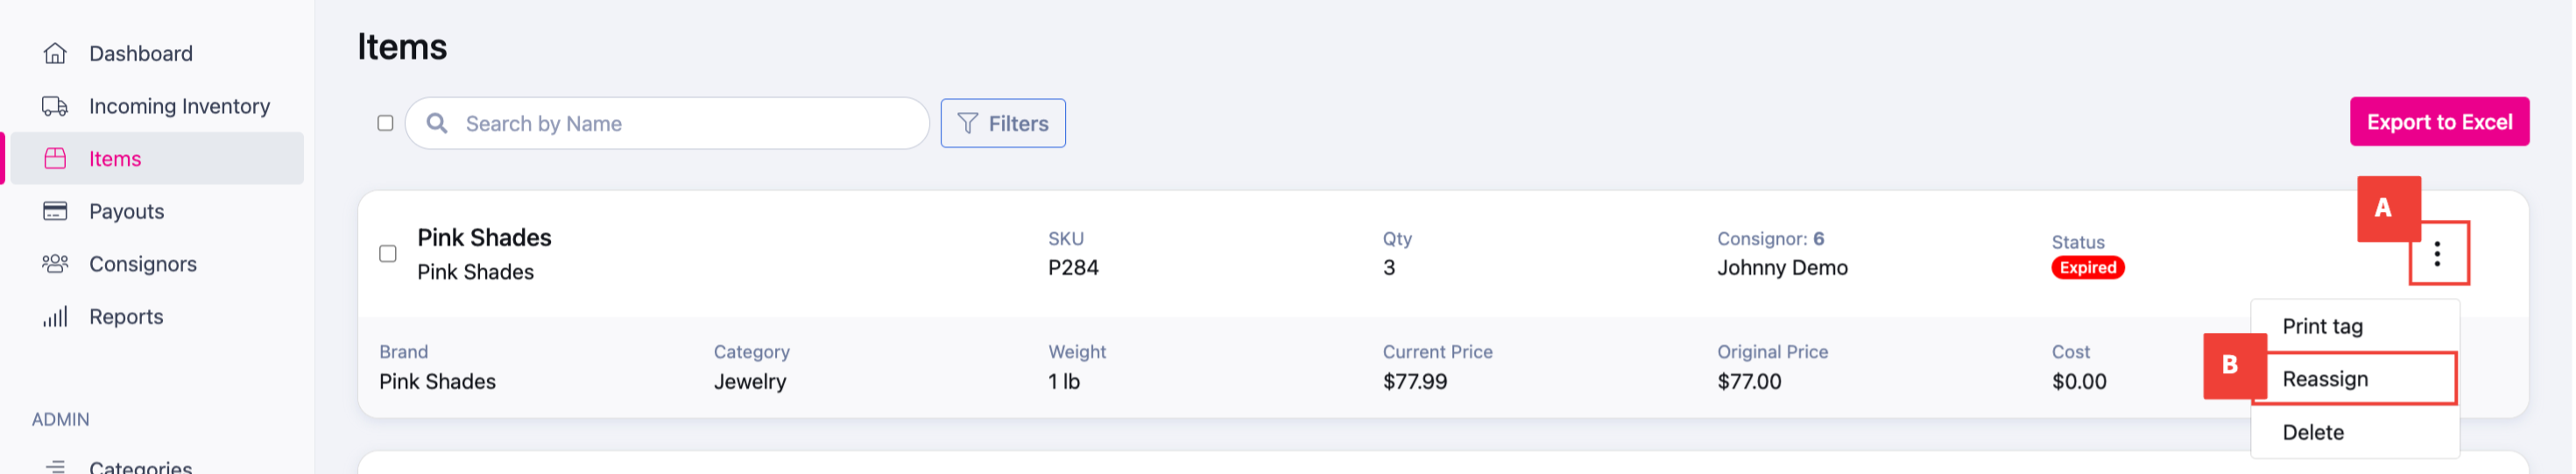The height and width of the screenshot is (474, 2576).
Task: Click the Payouts card icon
Action: click(55, 211)
